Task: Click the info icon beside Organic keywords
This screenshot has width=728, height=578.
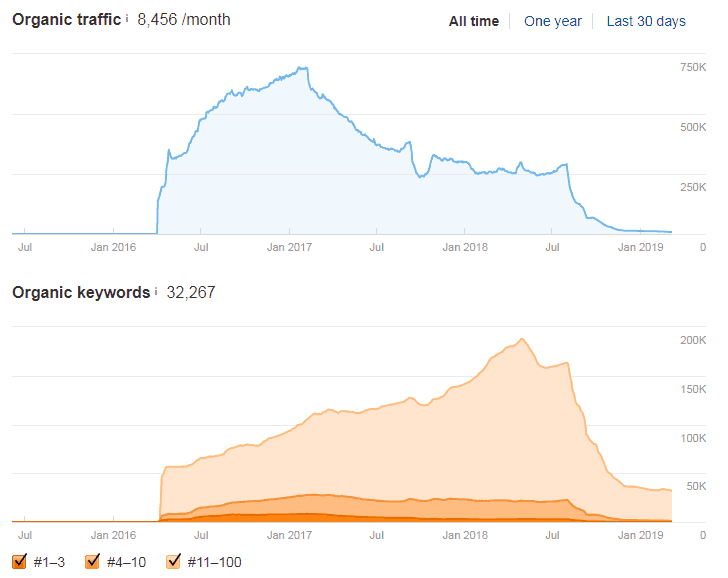Action: (155, 292)
